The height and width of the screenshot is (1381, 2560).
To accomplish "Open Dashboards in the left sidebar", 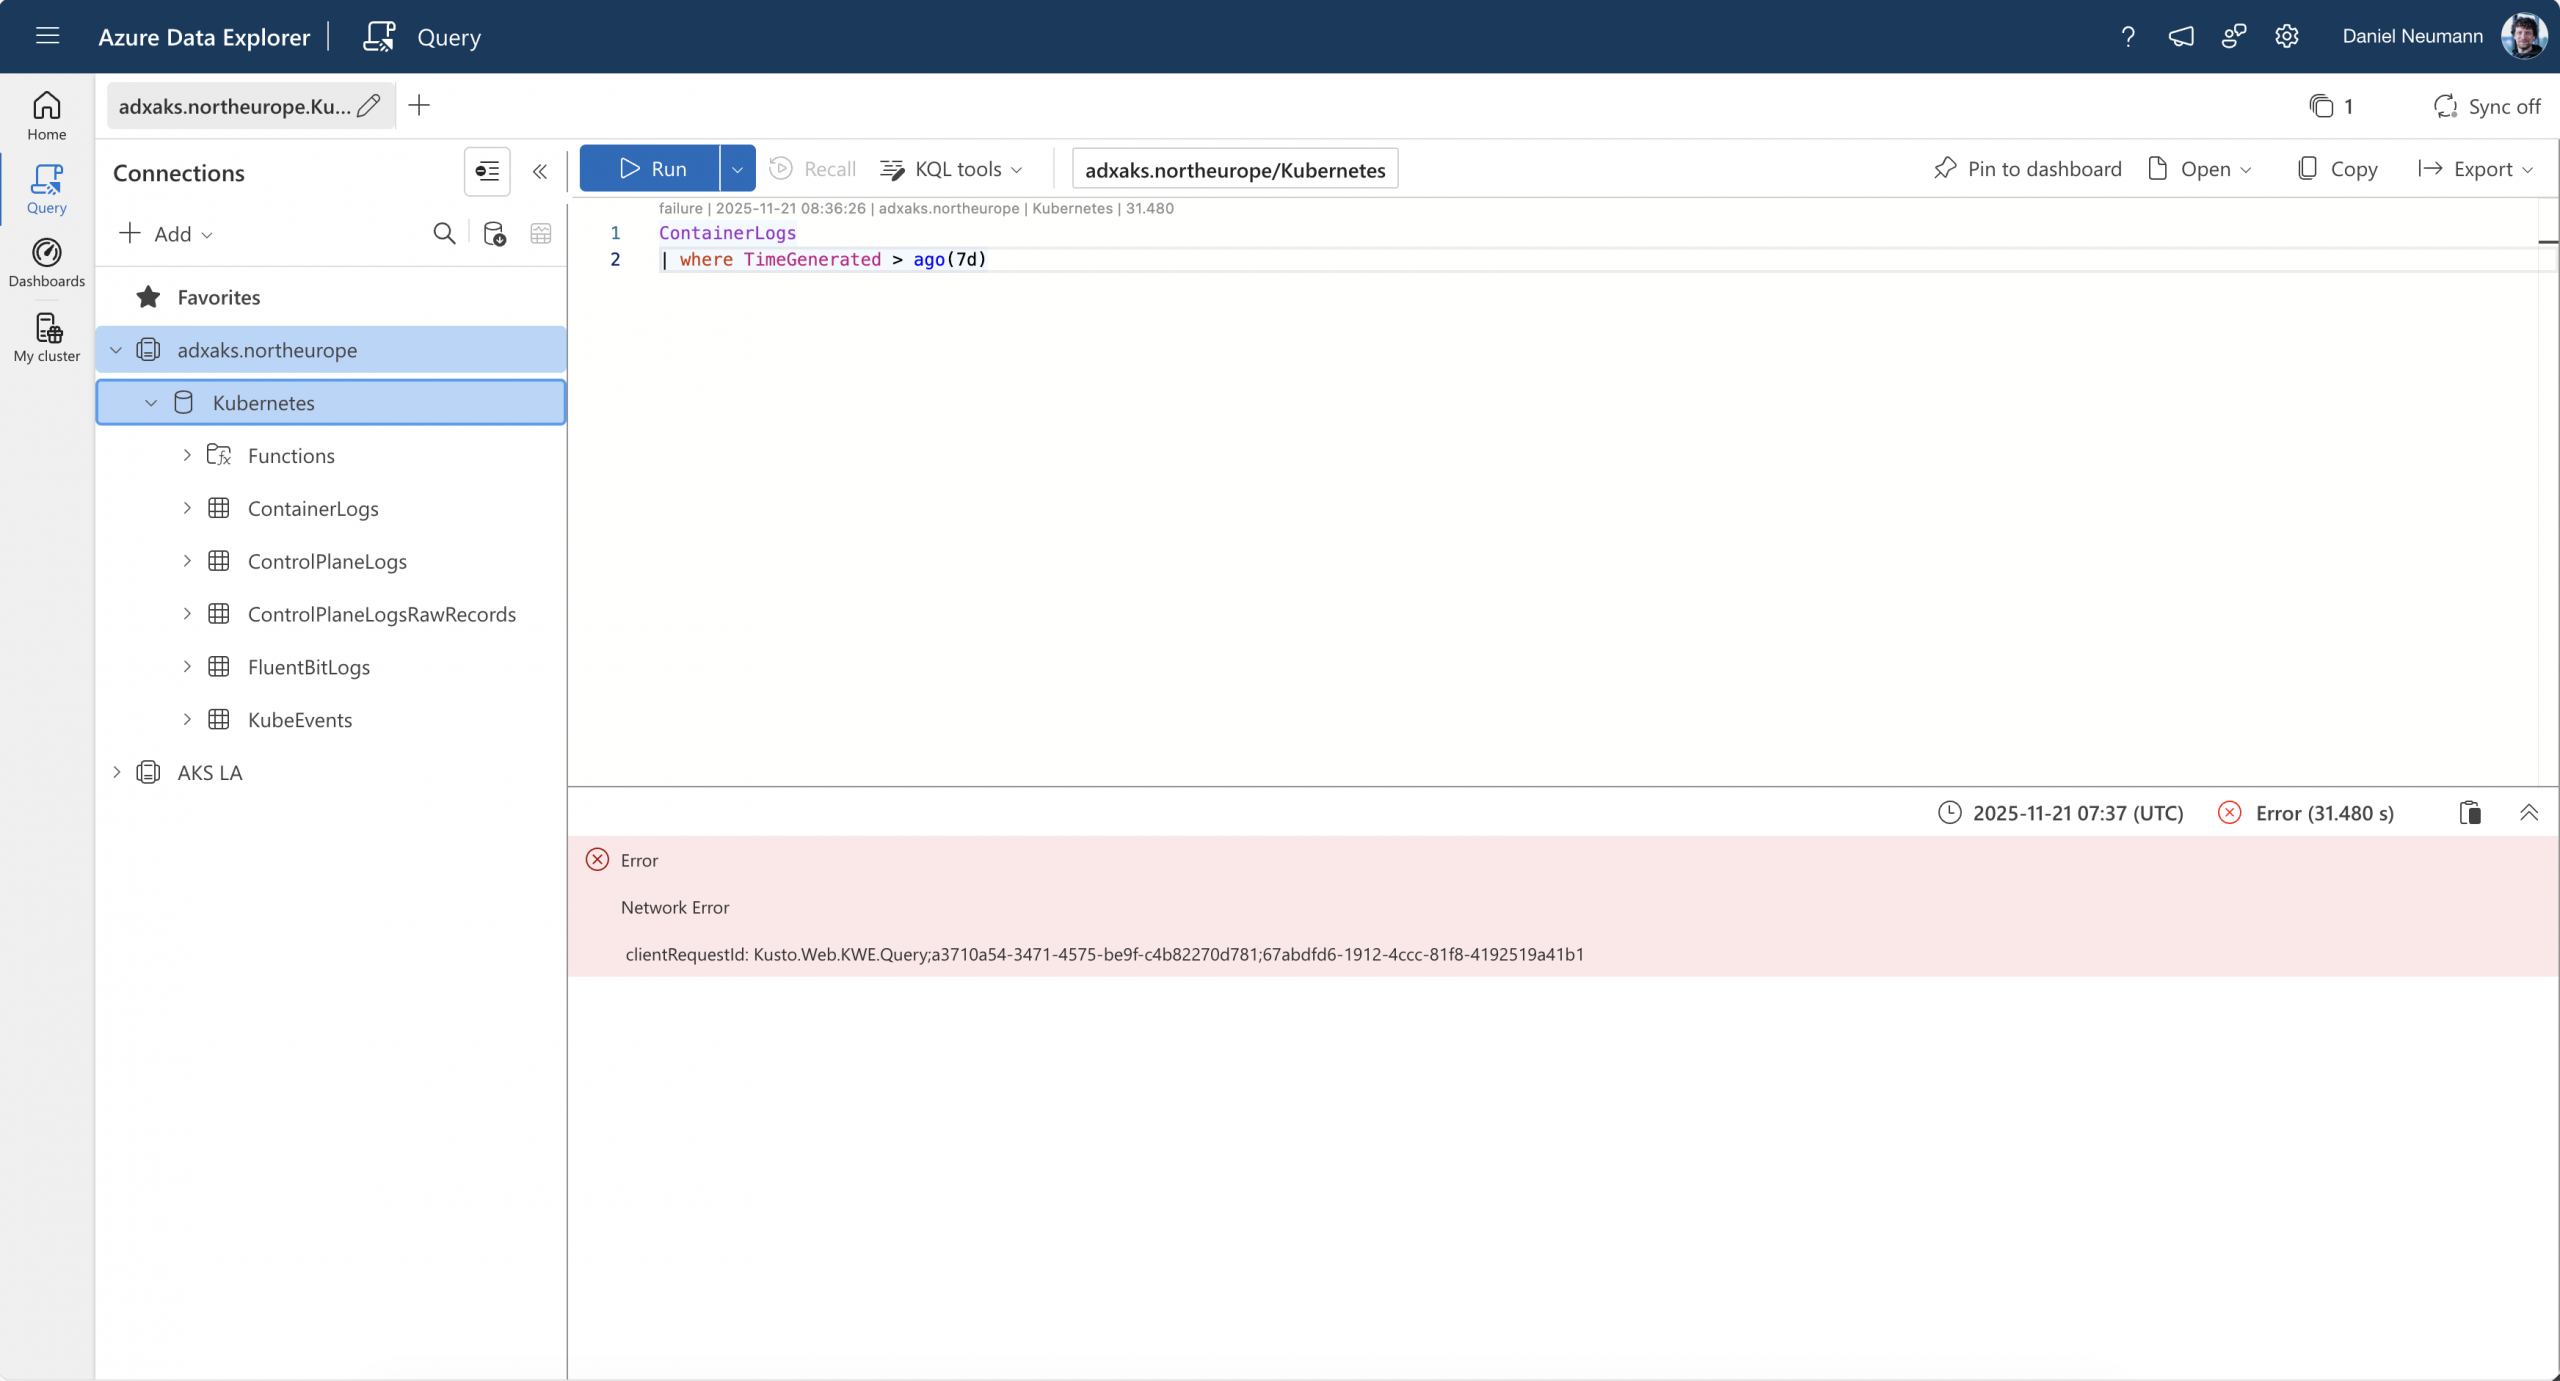I will coord(47,263).
